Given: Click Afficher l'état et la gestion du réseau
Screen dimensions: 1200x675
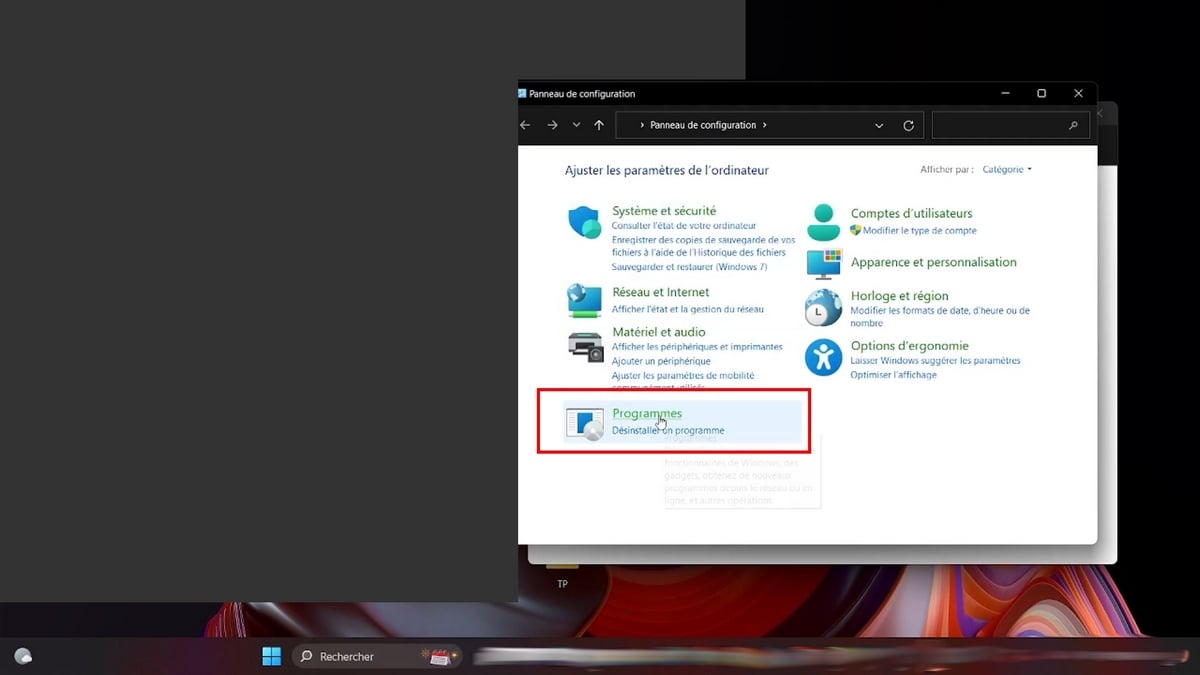Looking at the screenshot, I should tap(687, 310).
